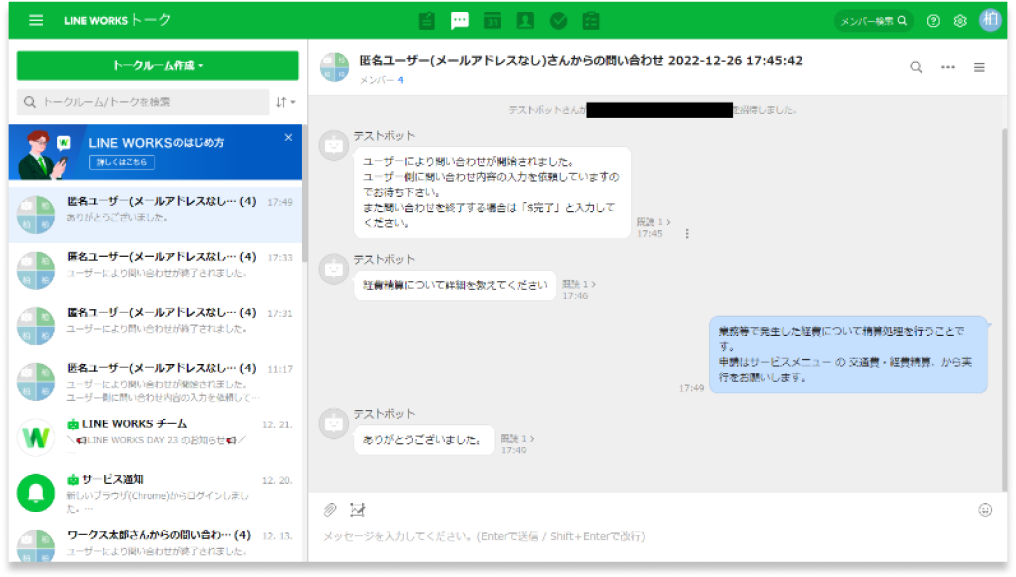Viewport: 1016px width, 577px height.
Task: Open the help question mark icon
Action: point(933,19)
